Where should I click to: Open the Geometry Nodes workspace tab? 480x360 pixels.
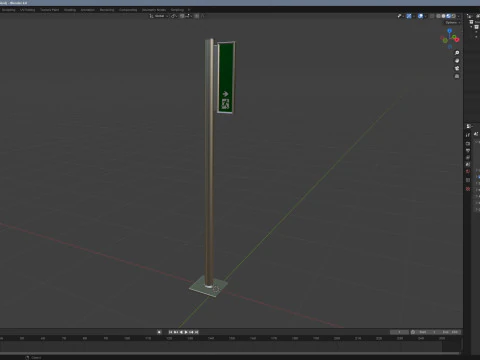[154, 10]
